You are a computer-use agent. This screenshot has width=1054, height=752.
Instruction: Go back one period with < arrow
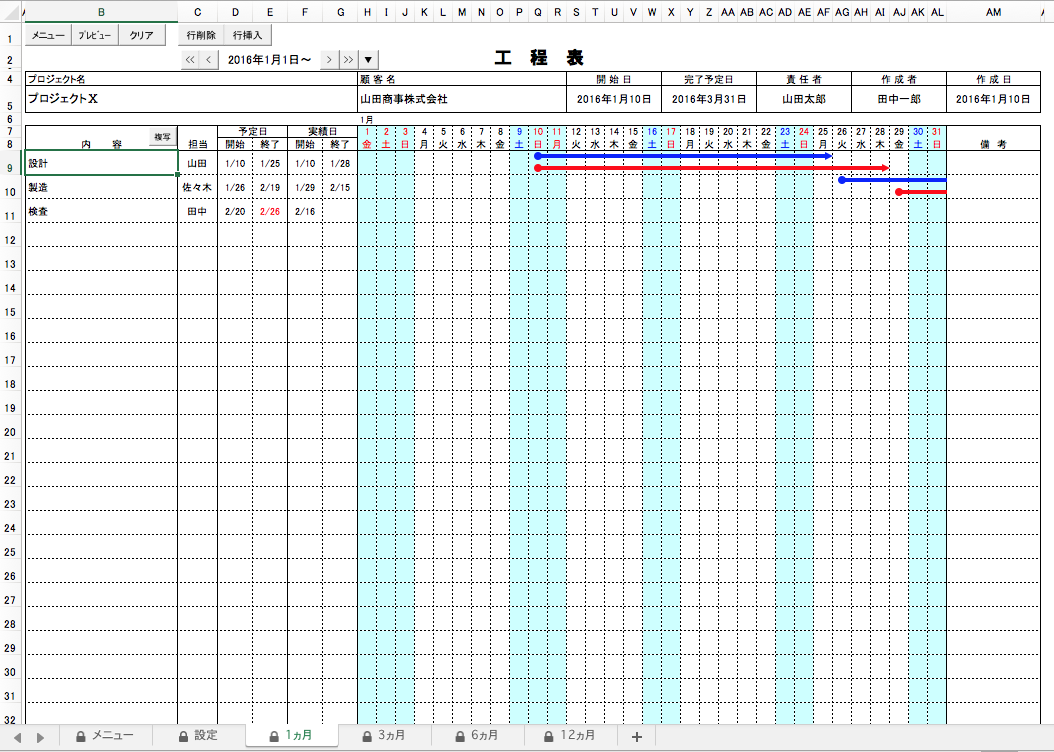[209, 60]
